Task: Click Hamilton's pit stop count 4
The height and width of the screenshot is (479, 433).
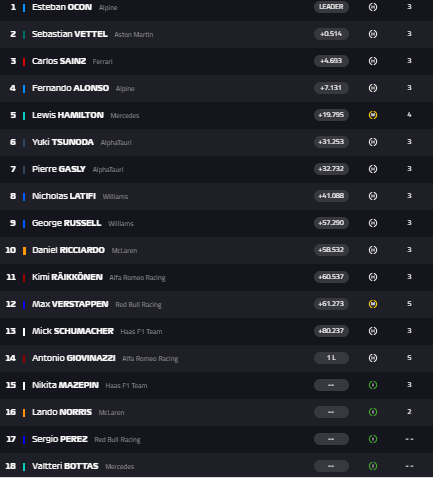Action: (x=409, y=115)
